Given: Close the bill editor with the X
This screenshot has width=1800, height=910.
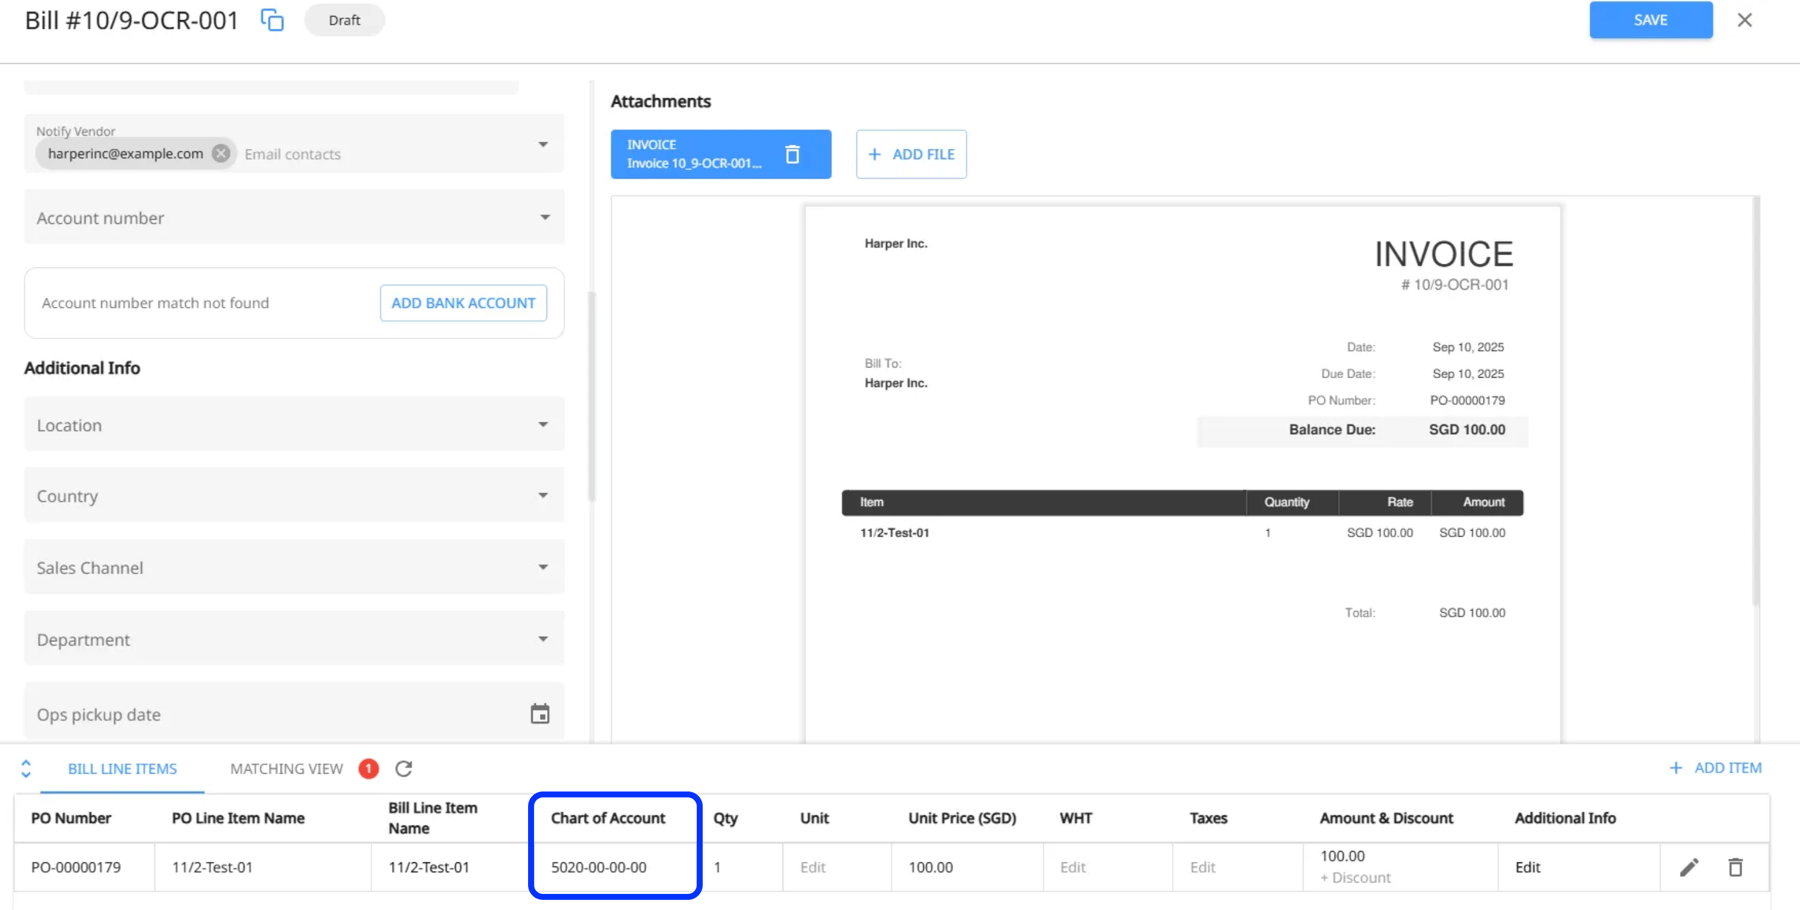Looking at the screenshot, I should [x=1745, y=20].
